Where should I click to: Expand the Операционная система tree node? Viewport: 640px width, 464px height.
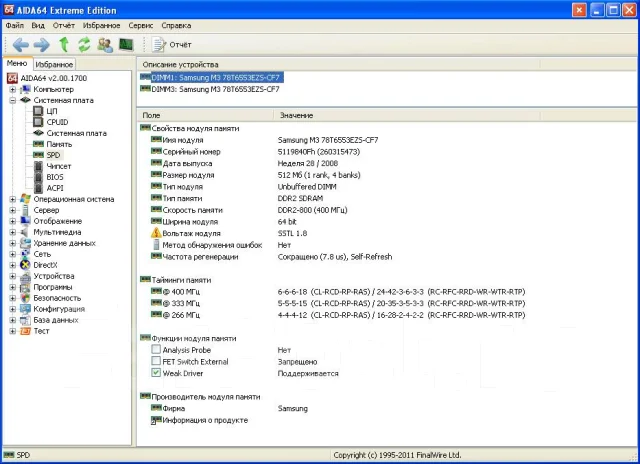point(13,199)
